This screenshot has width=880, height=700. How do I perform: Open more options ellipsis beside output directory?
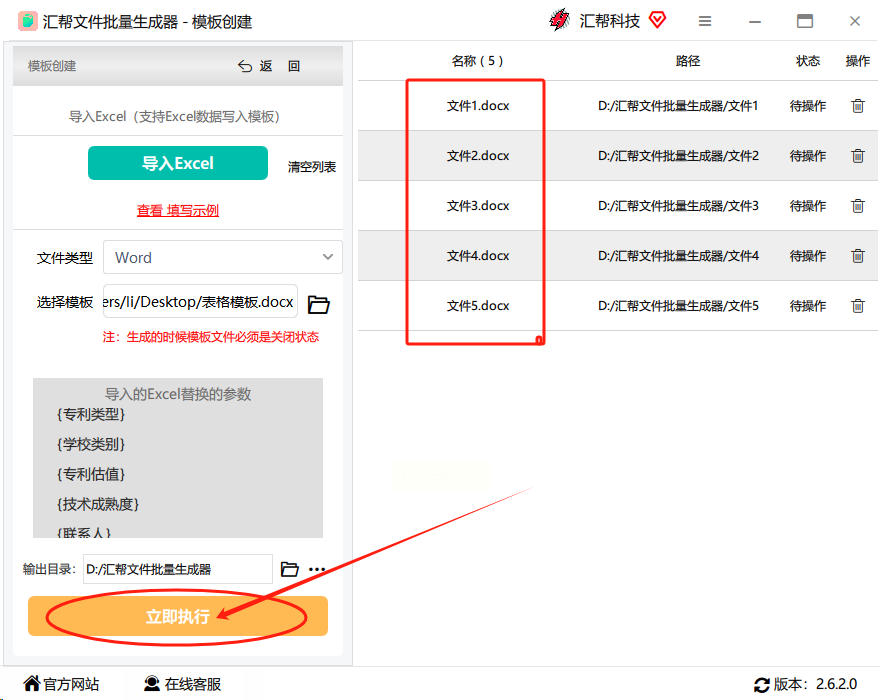tap(317, 569)
